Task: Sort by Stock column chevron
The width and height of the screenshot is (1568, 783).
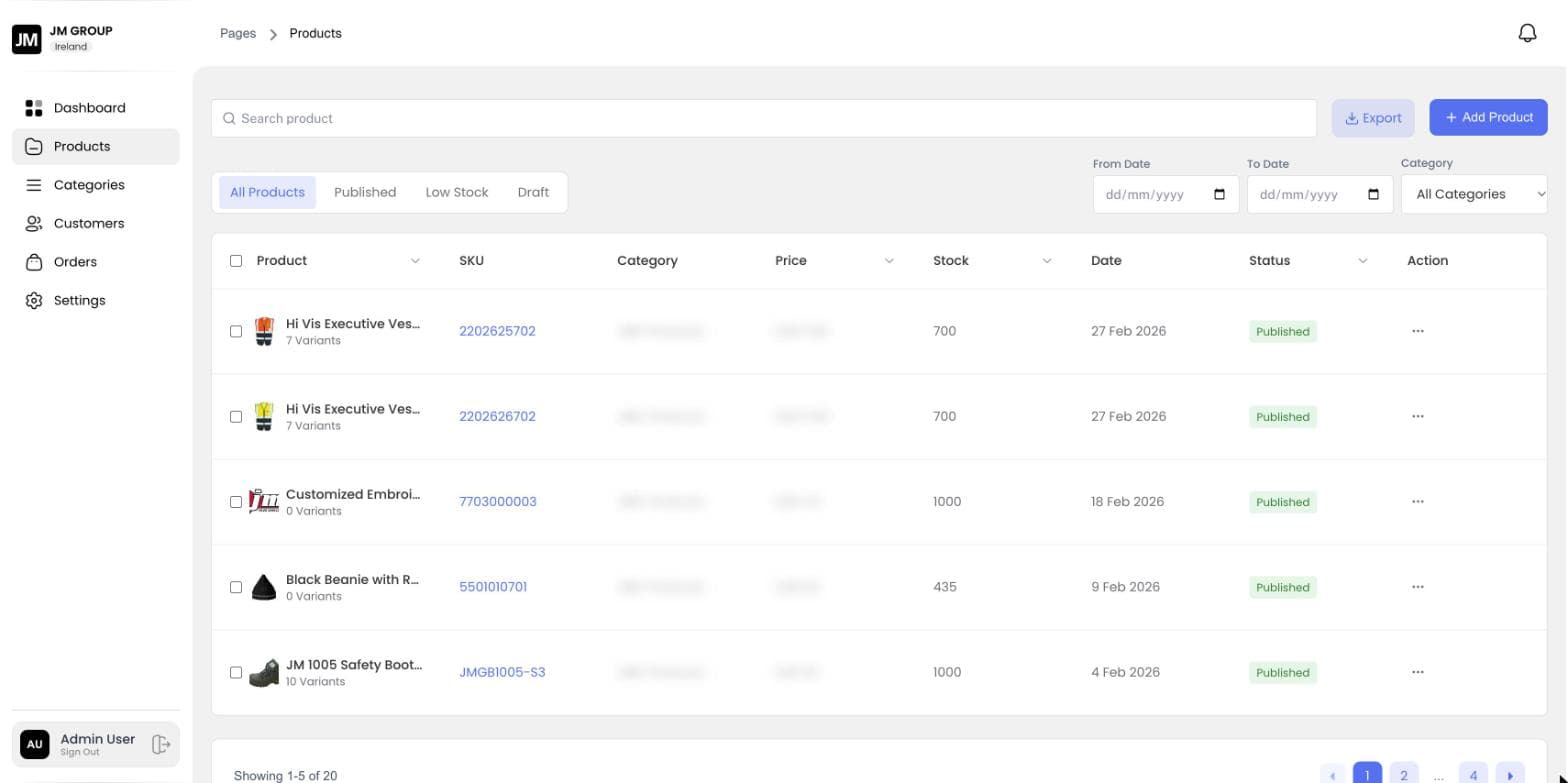Action: coord(1047,261)
